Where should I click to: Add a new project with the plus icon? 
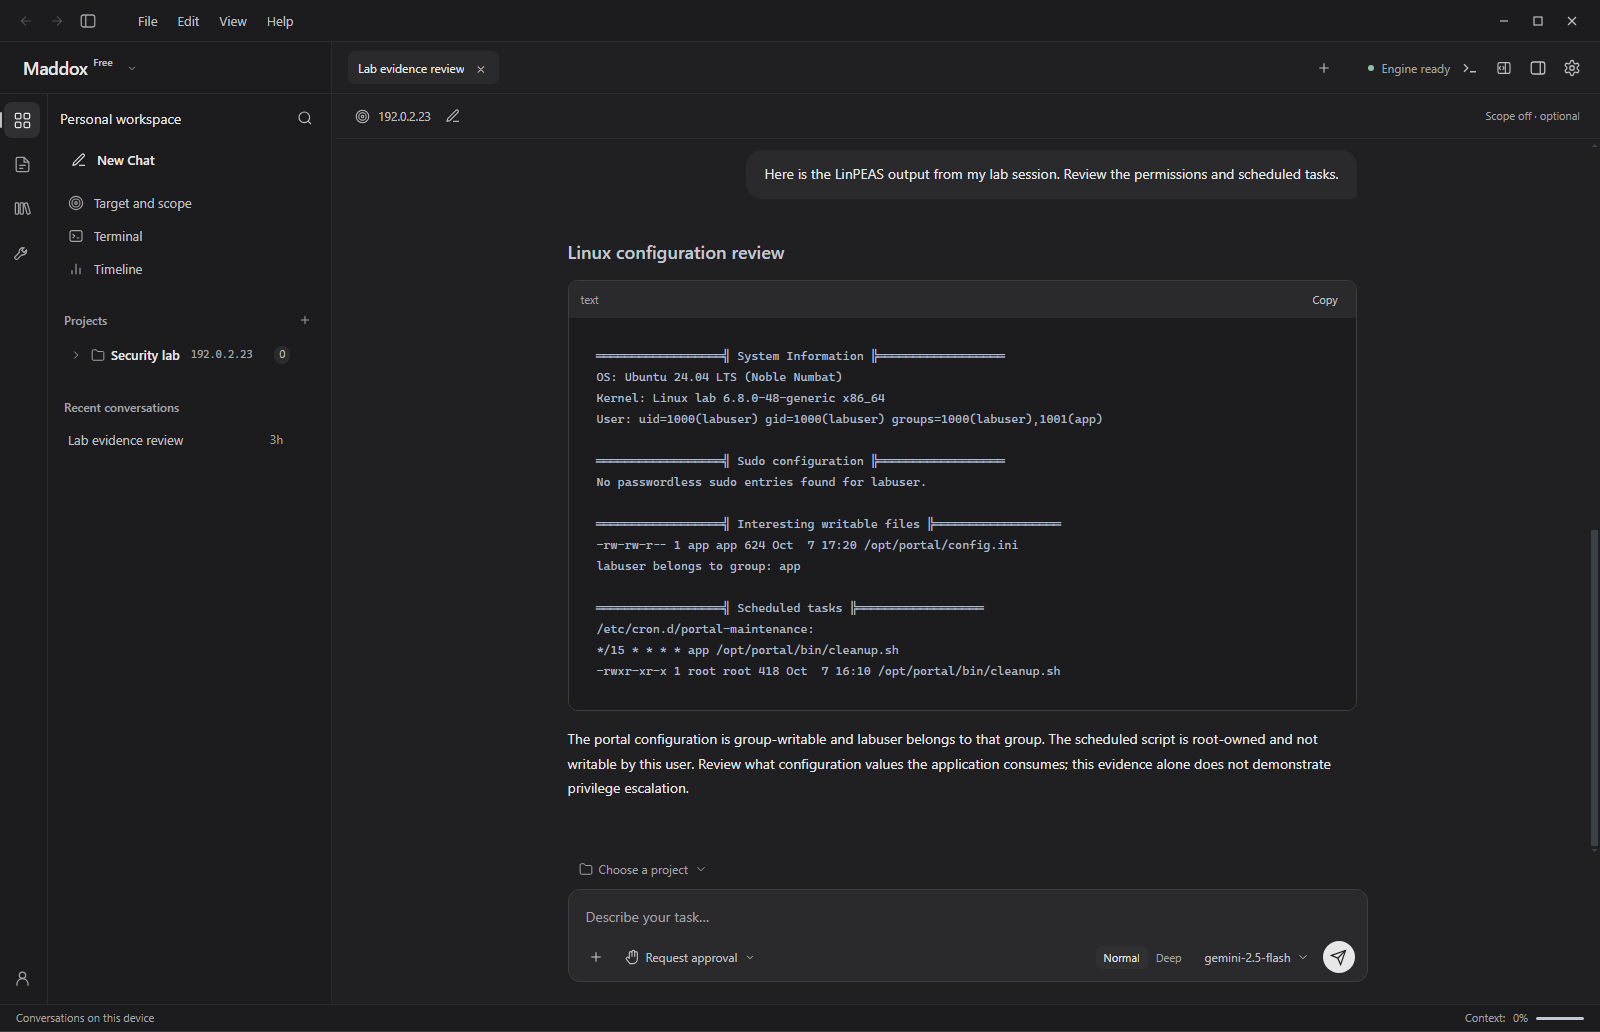pyautogui.click(x=305, y=320)
